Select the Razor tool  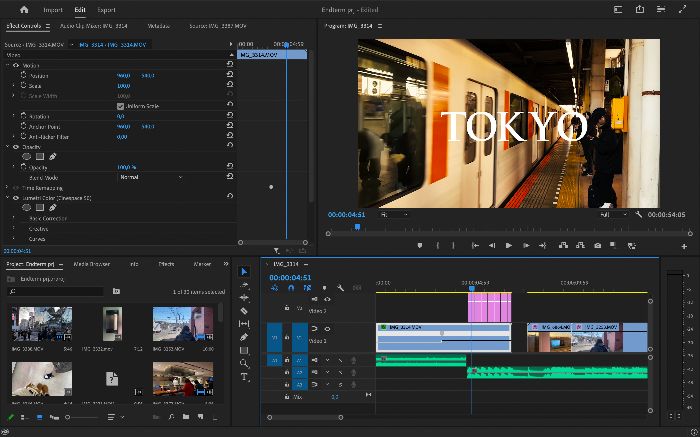click(x=244, y=311)
